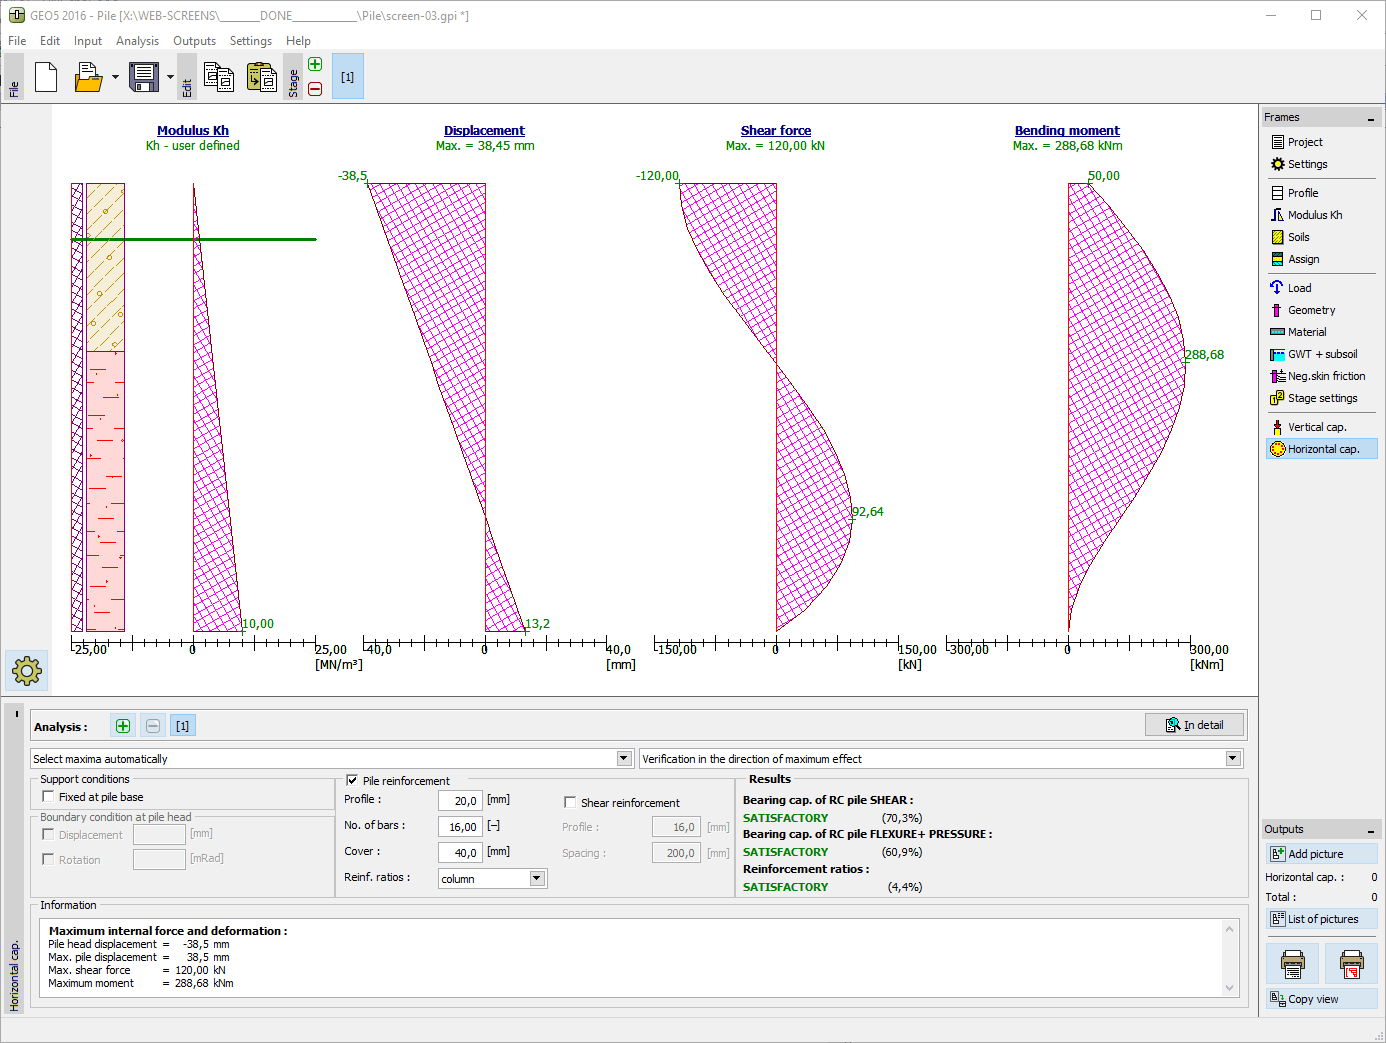
Task: Enable Fixed at pile base checkbox
Action: click(x=48, y=797)
